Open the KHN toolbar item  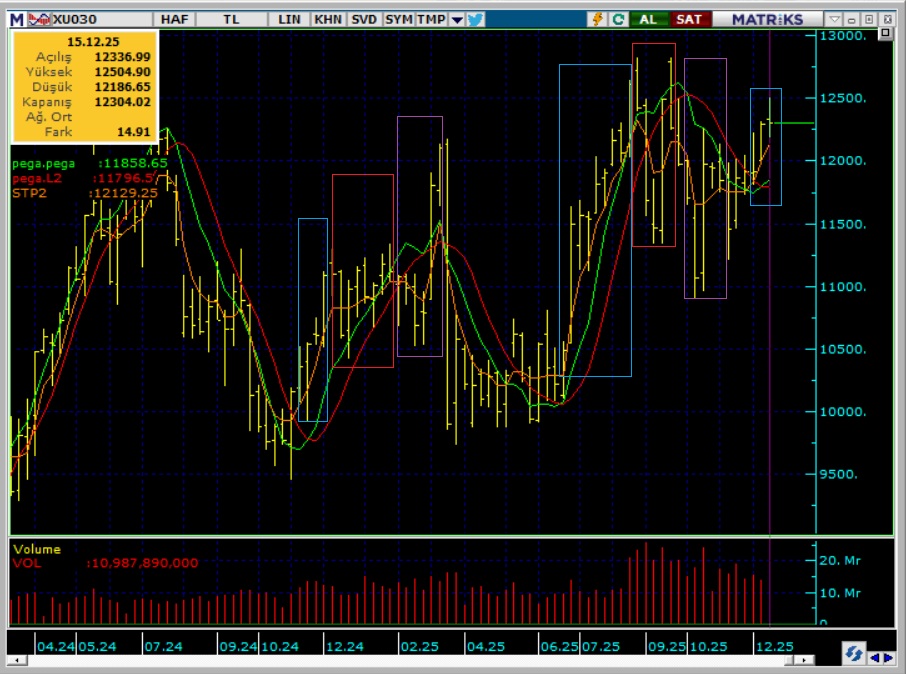tap(327, 19)
